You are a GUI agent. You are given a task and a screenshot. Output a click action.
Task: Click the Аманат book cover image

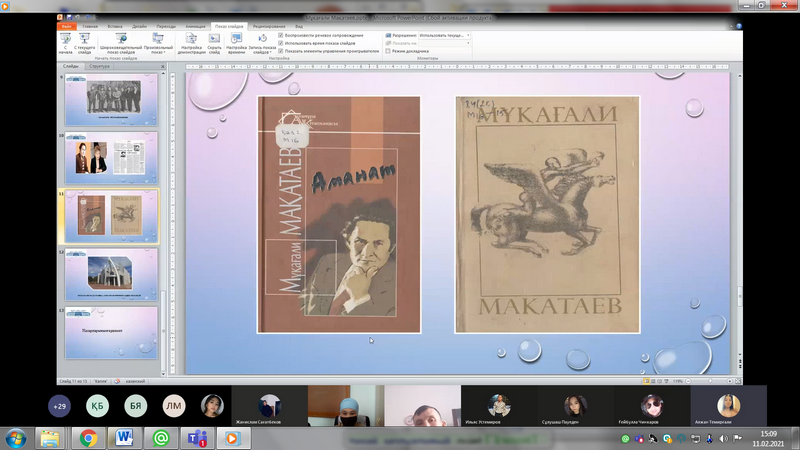click(339, 214)
